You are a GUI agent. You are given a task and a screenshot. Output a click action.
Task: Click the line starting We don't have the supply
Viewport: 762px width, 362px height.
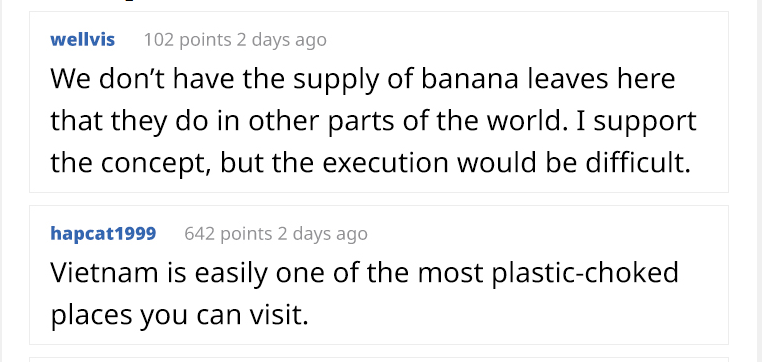[x=363, y=79]
